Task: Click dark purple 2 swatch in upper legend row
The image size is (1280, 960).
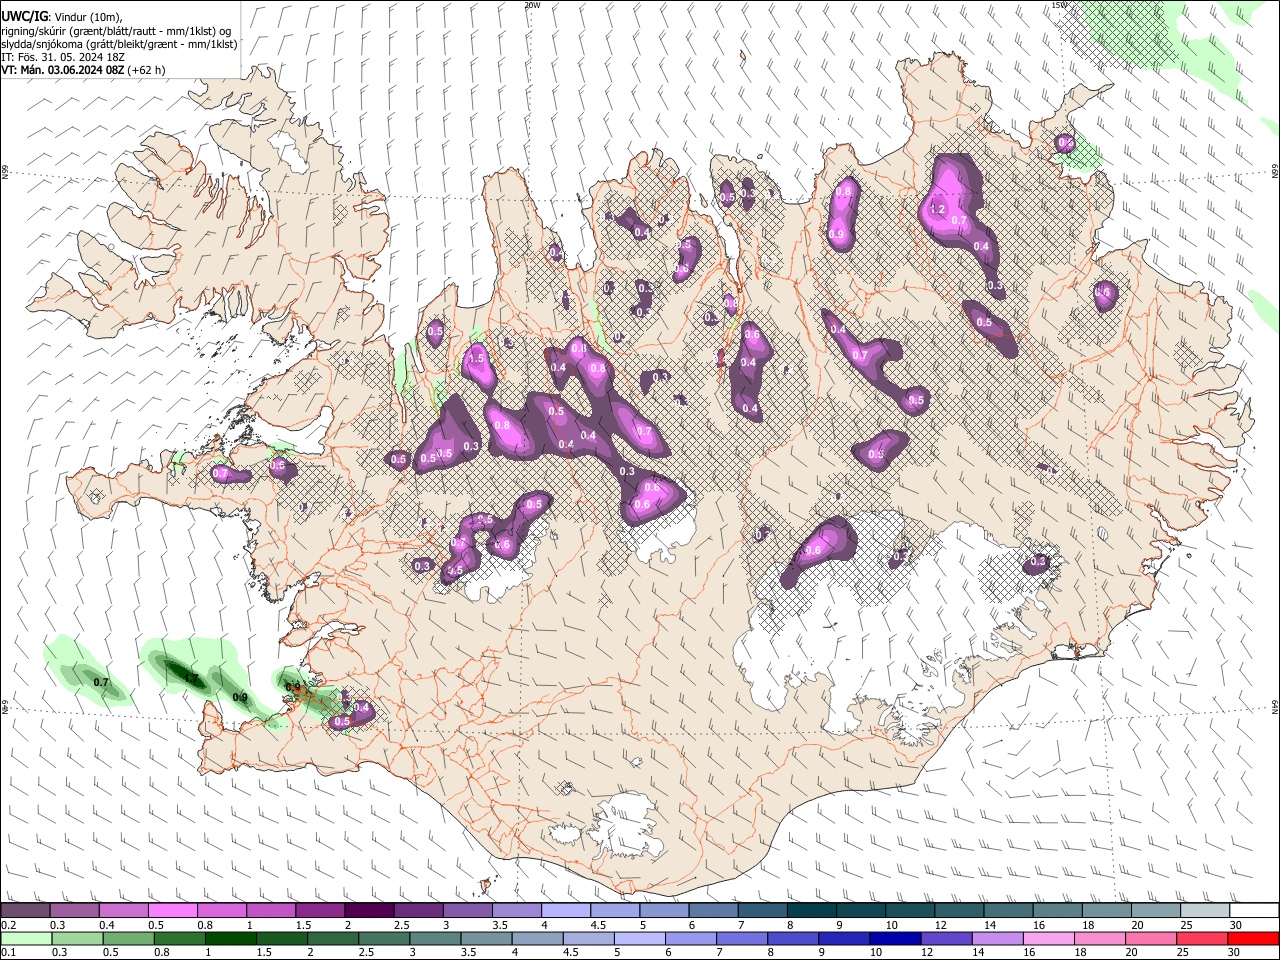Action: coord(368,911)
